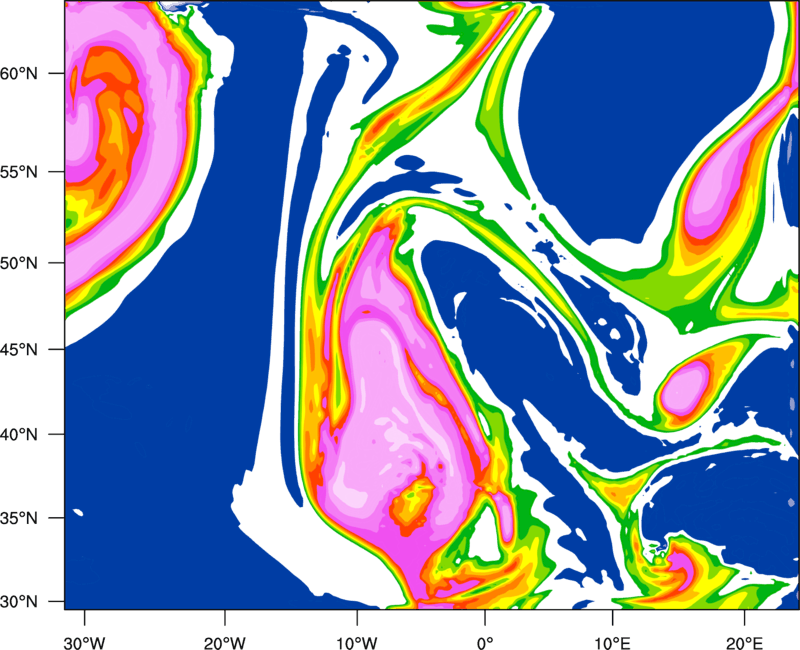Screen dimensions: 800x650
Task: Click the 30°W longitude label
Action: click(85, 643)
